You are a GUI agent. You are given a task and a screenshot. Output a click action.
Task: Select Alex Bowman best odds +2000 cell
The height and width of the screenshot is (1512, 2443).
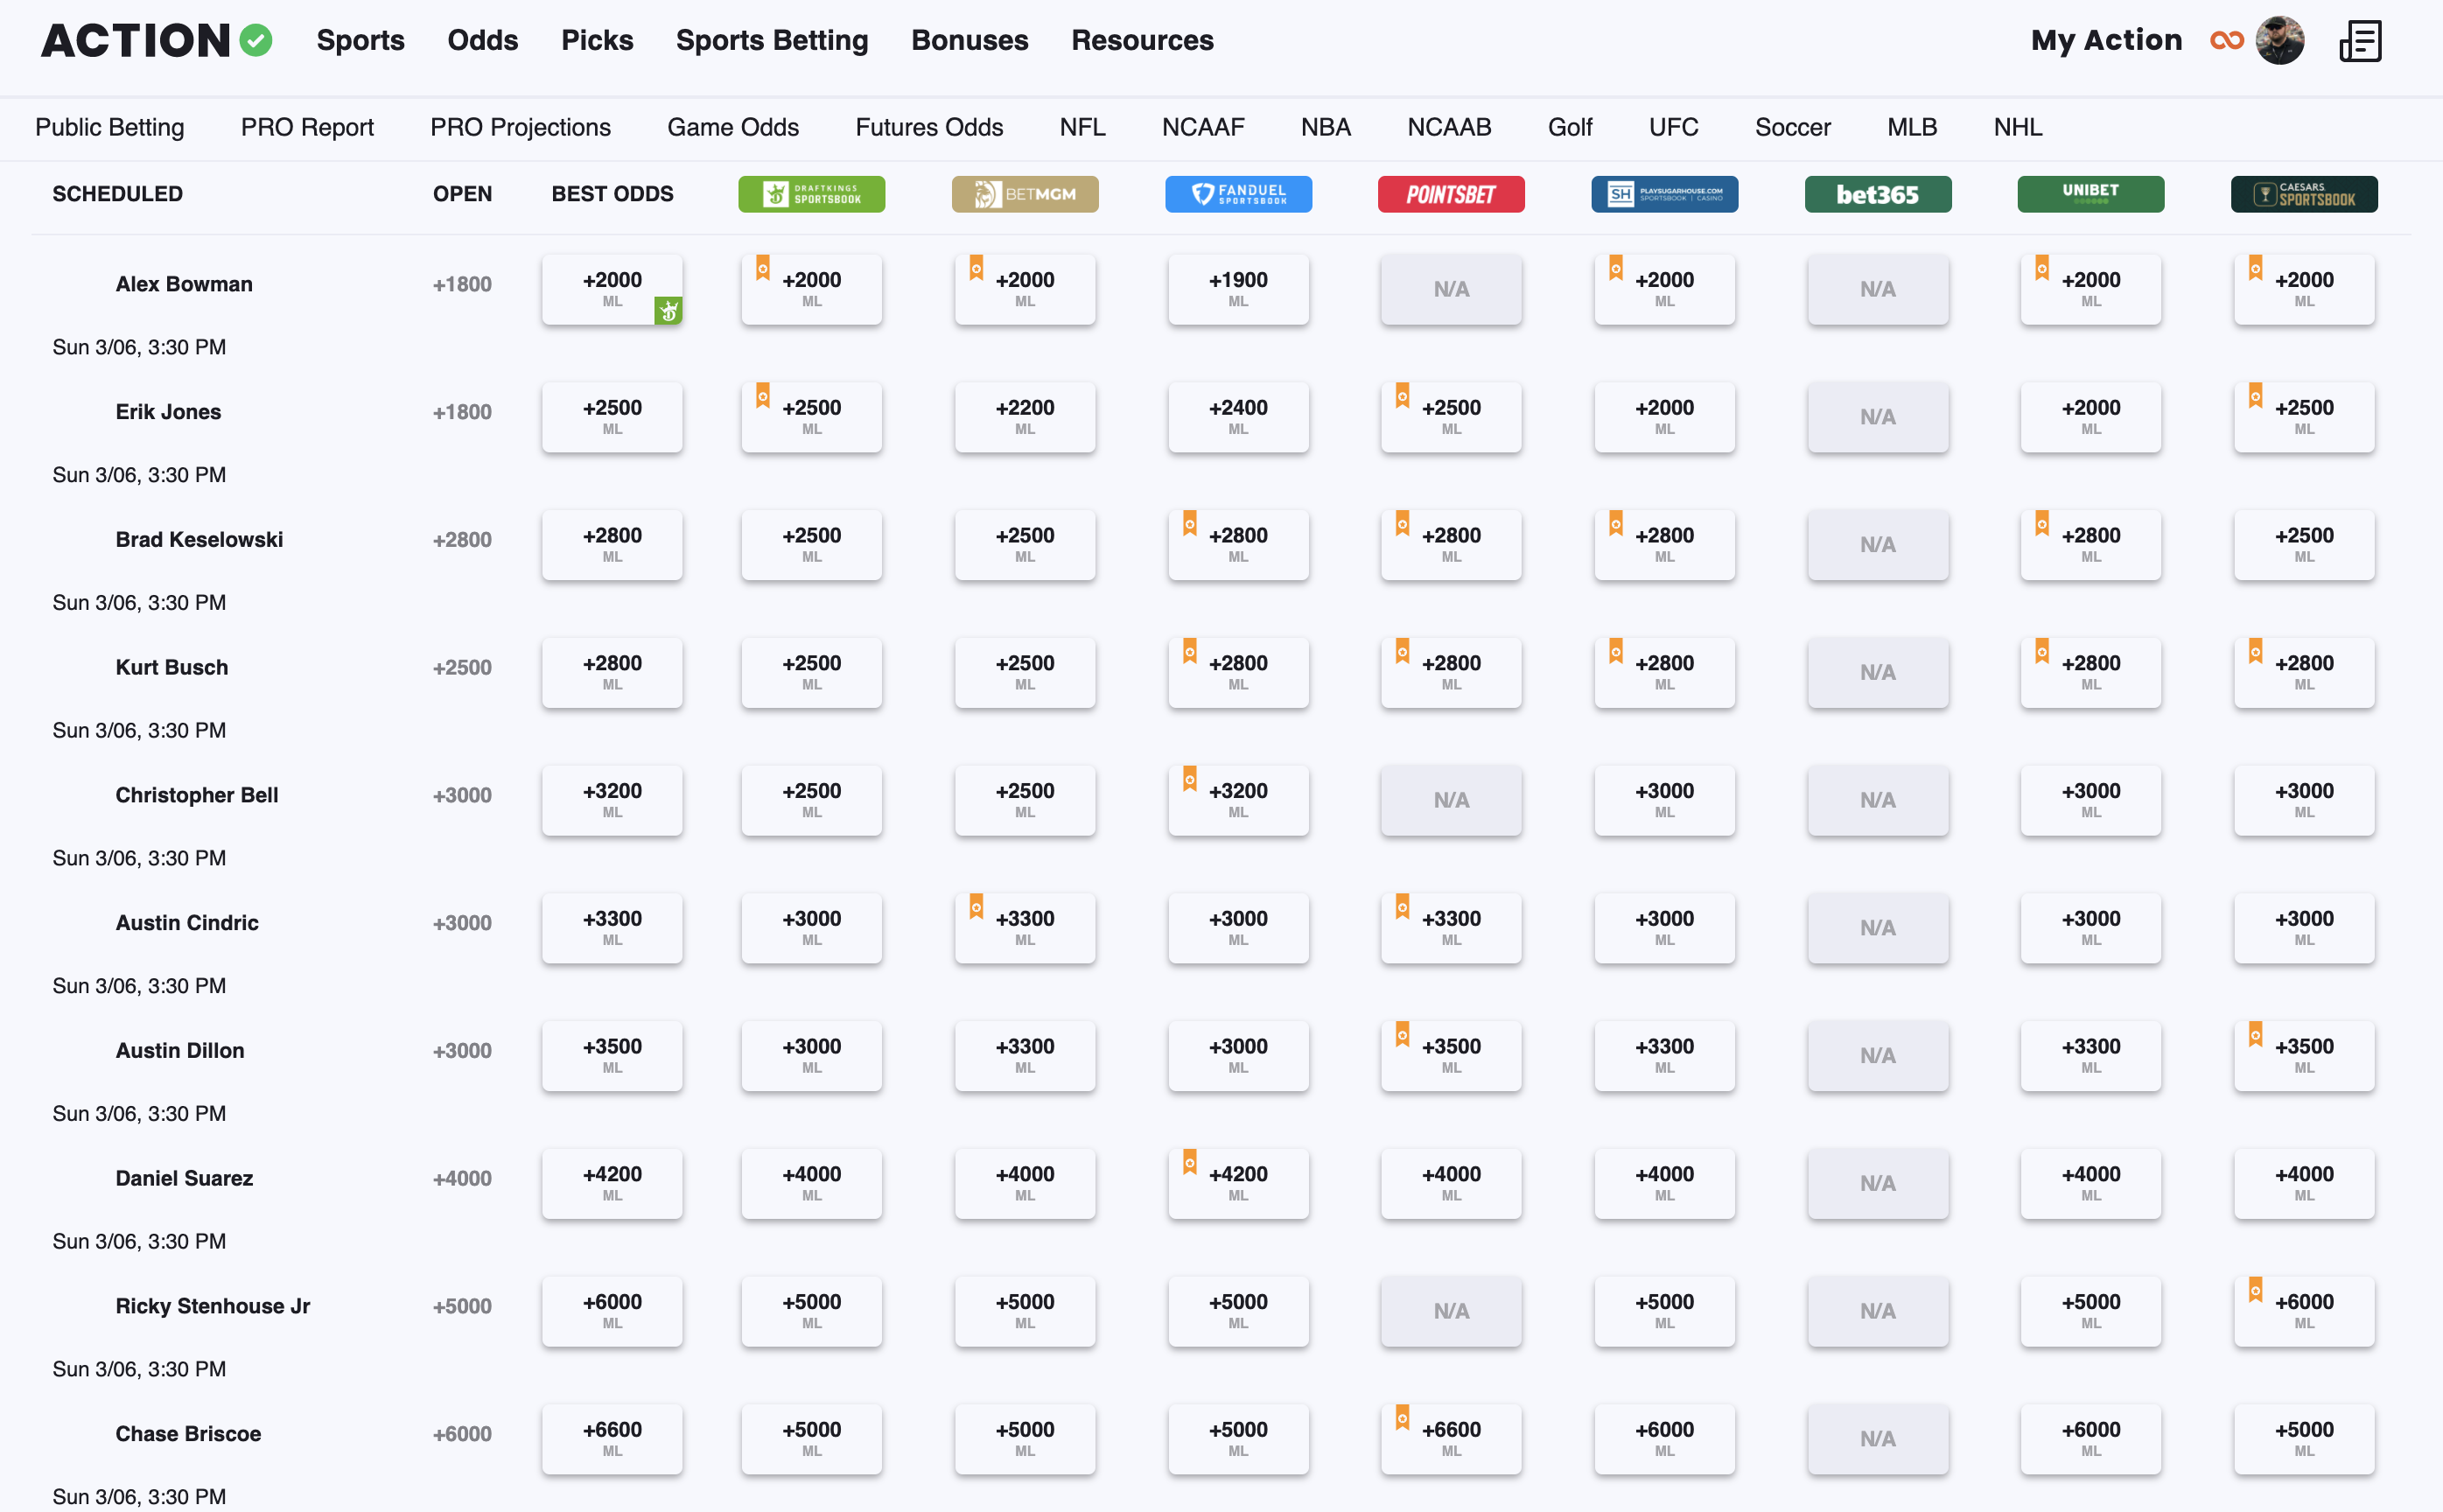coord(612,288)
